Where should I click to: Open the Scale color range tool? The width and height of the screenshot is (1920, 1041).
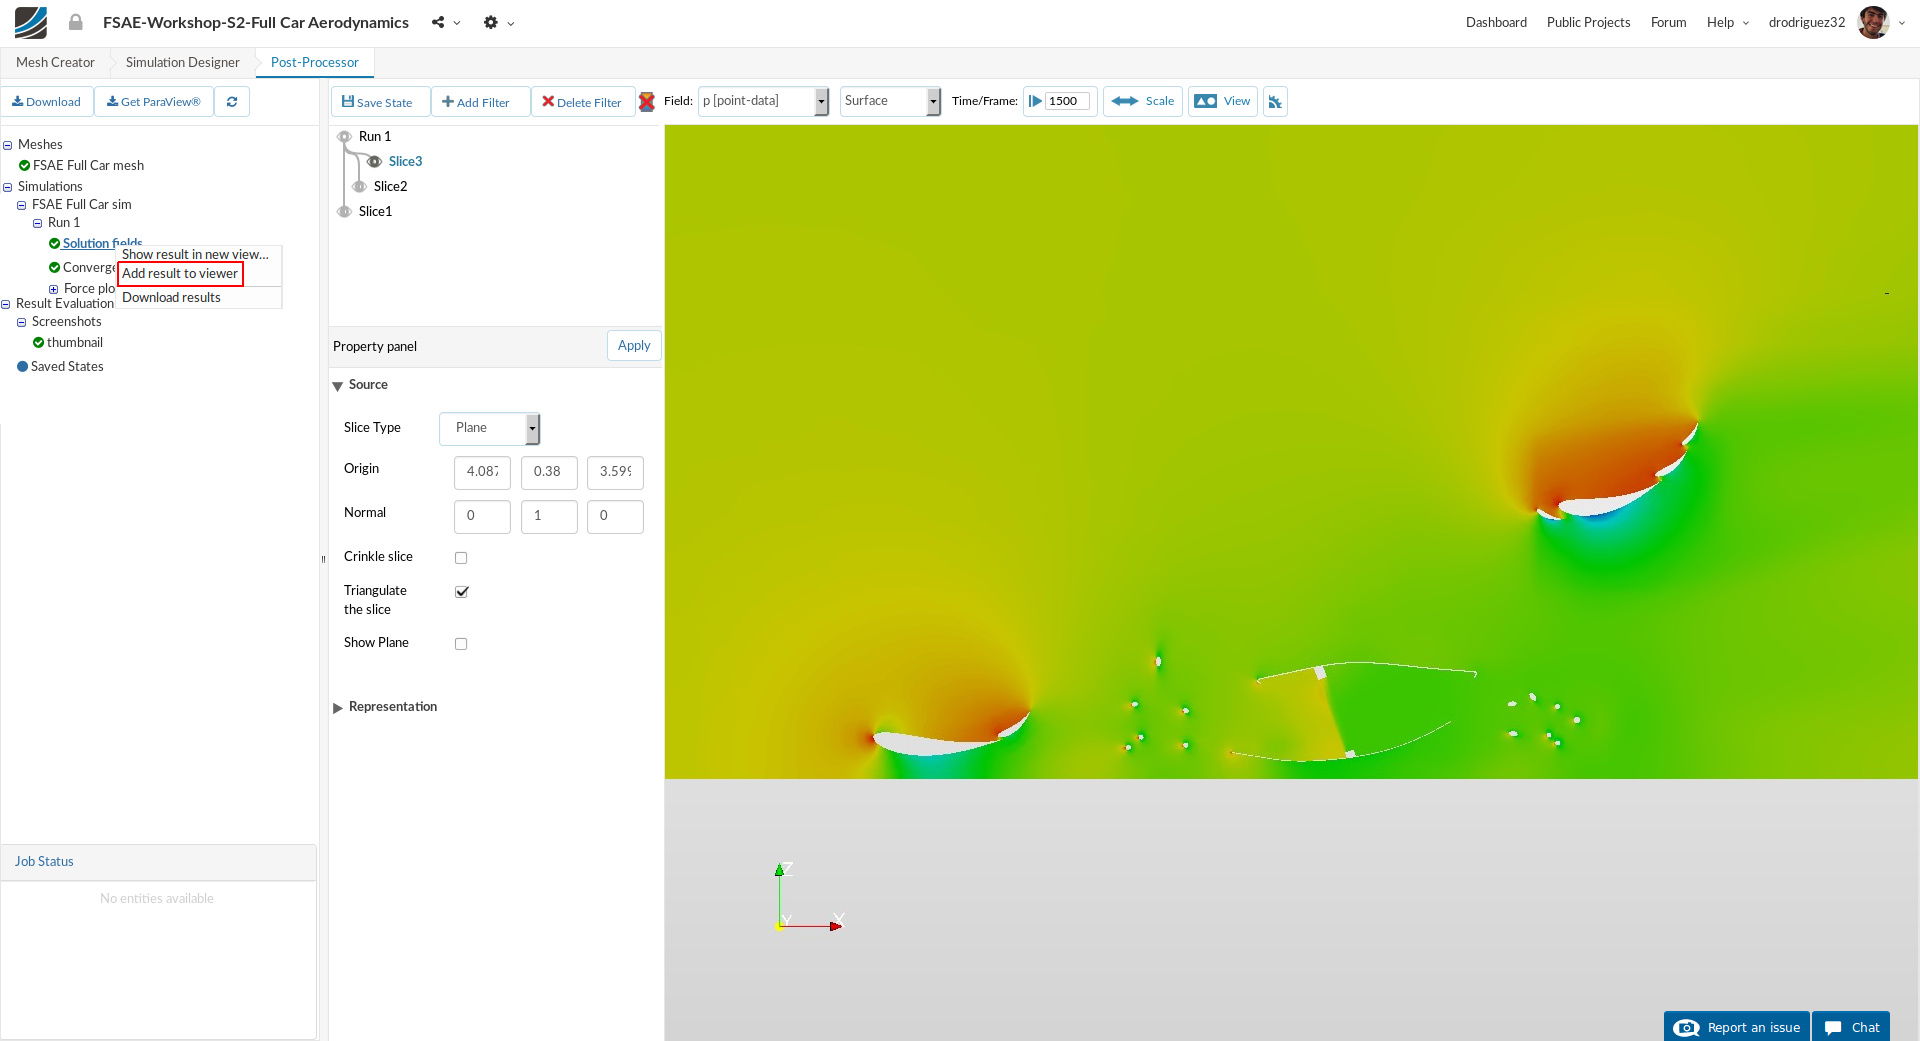tap(1143, 101)
